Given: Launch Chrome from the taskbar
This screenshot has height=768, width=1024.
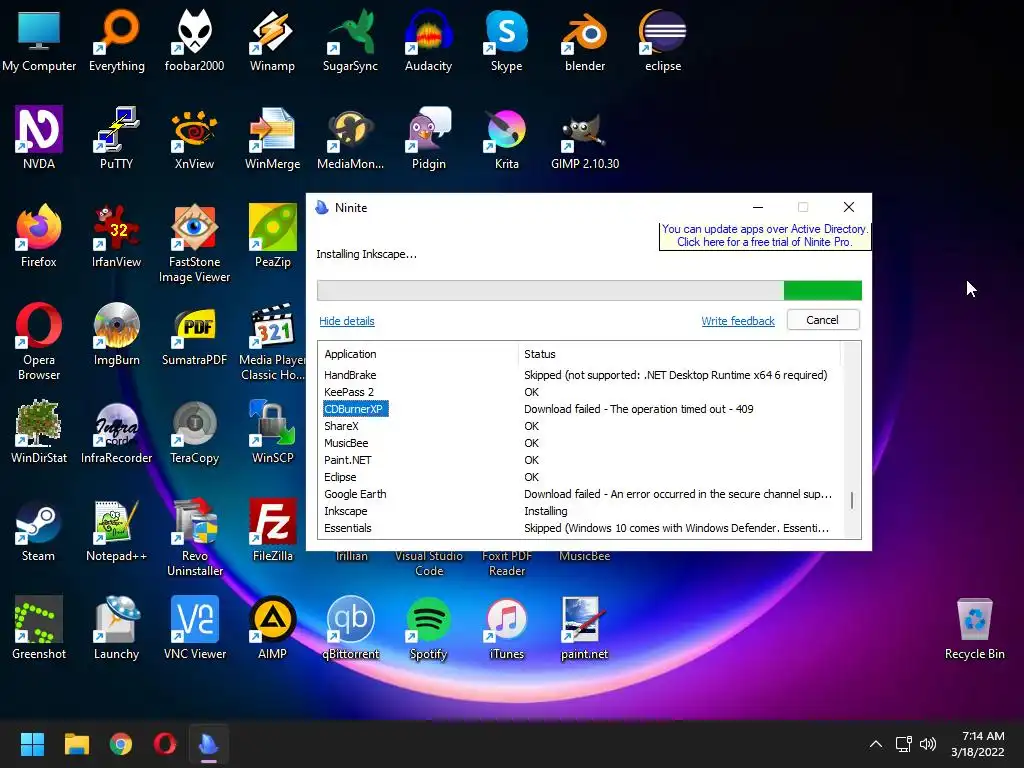Looking at the screenshot, I should [x=121, y=744].
